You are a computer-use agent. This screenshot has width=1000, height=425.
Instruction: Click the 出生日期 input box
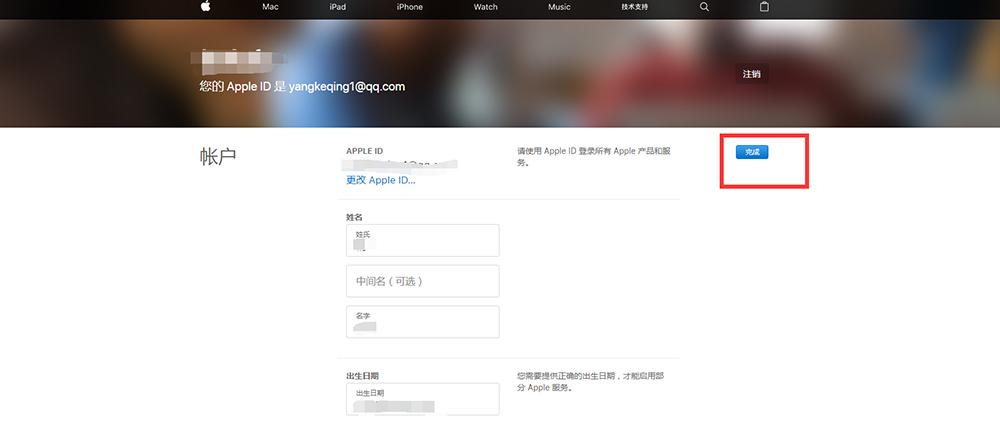click(422, 399)
